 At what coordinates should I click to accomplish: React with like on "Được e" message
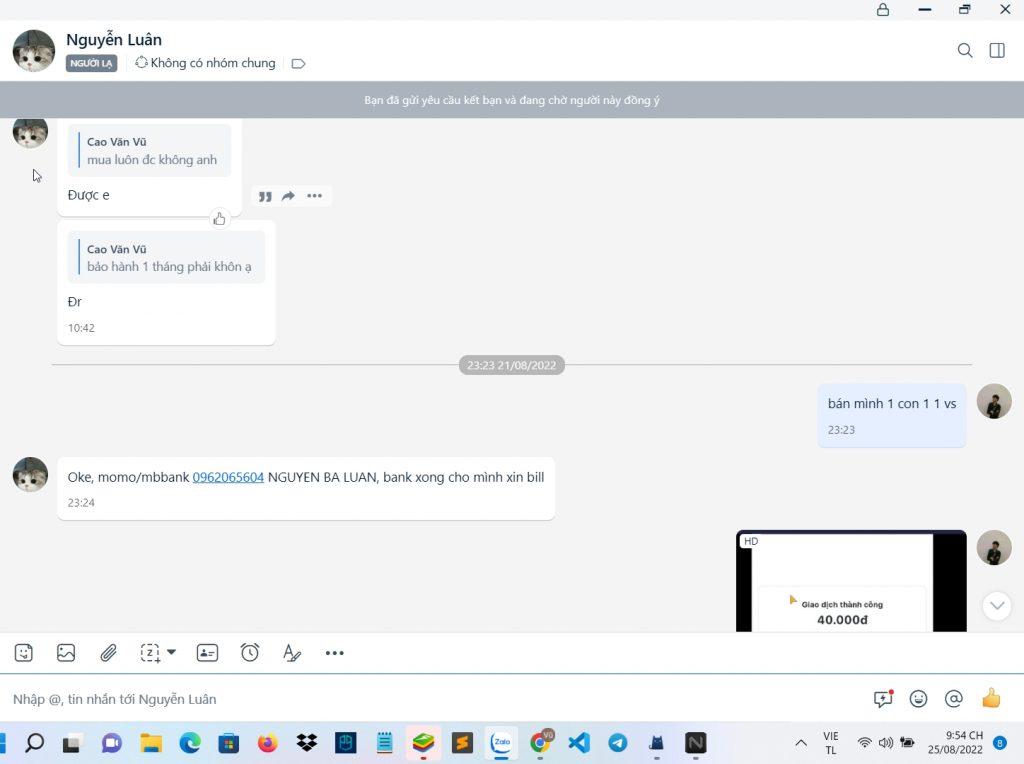point(219,218)
